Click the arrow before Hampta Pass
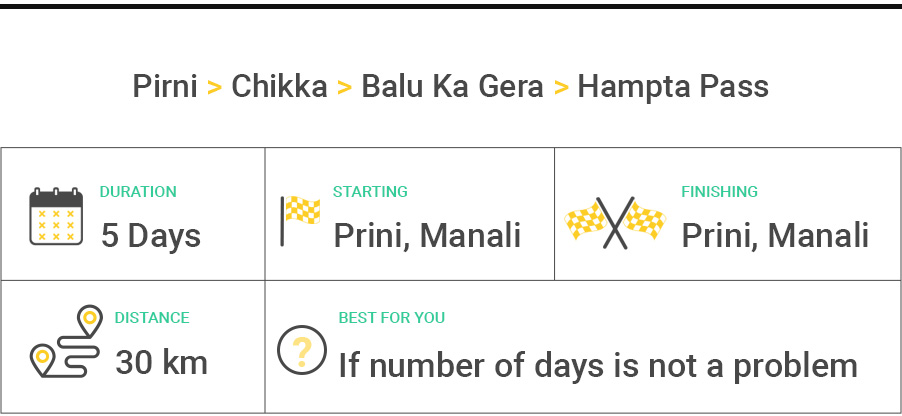The height and width of the screenshot is (416, 902). 560,87
